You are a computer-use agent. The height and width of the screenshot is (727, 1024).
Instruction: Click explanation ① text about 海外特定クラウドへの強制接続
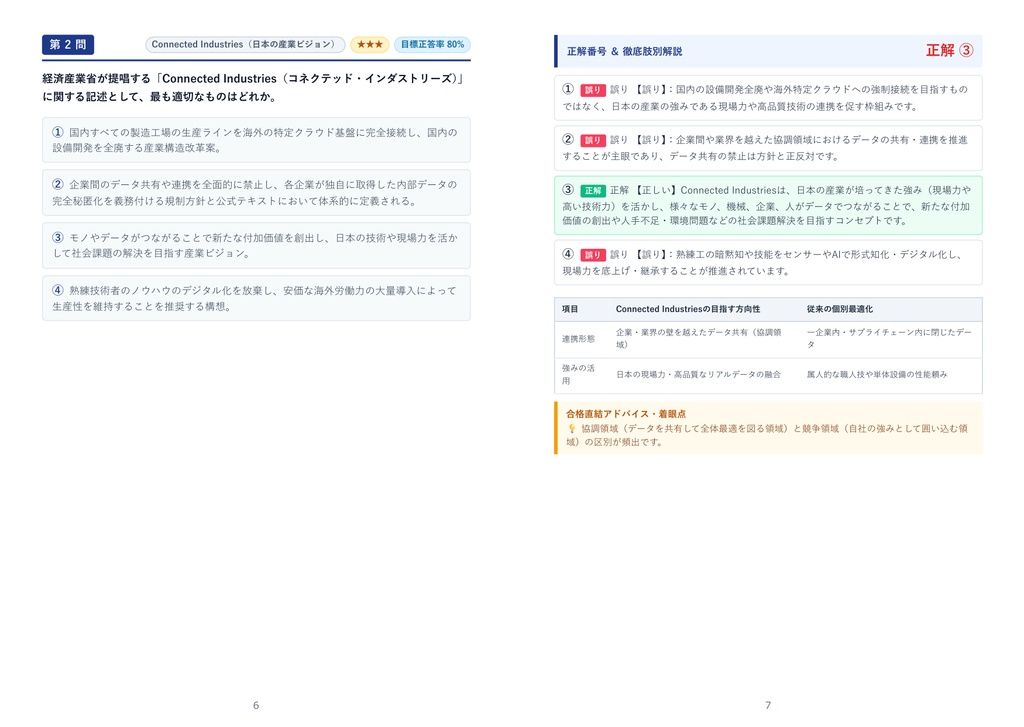(768, 98)
